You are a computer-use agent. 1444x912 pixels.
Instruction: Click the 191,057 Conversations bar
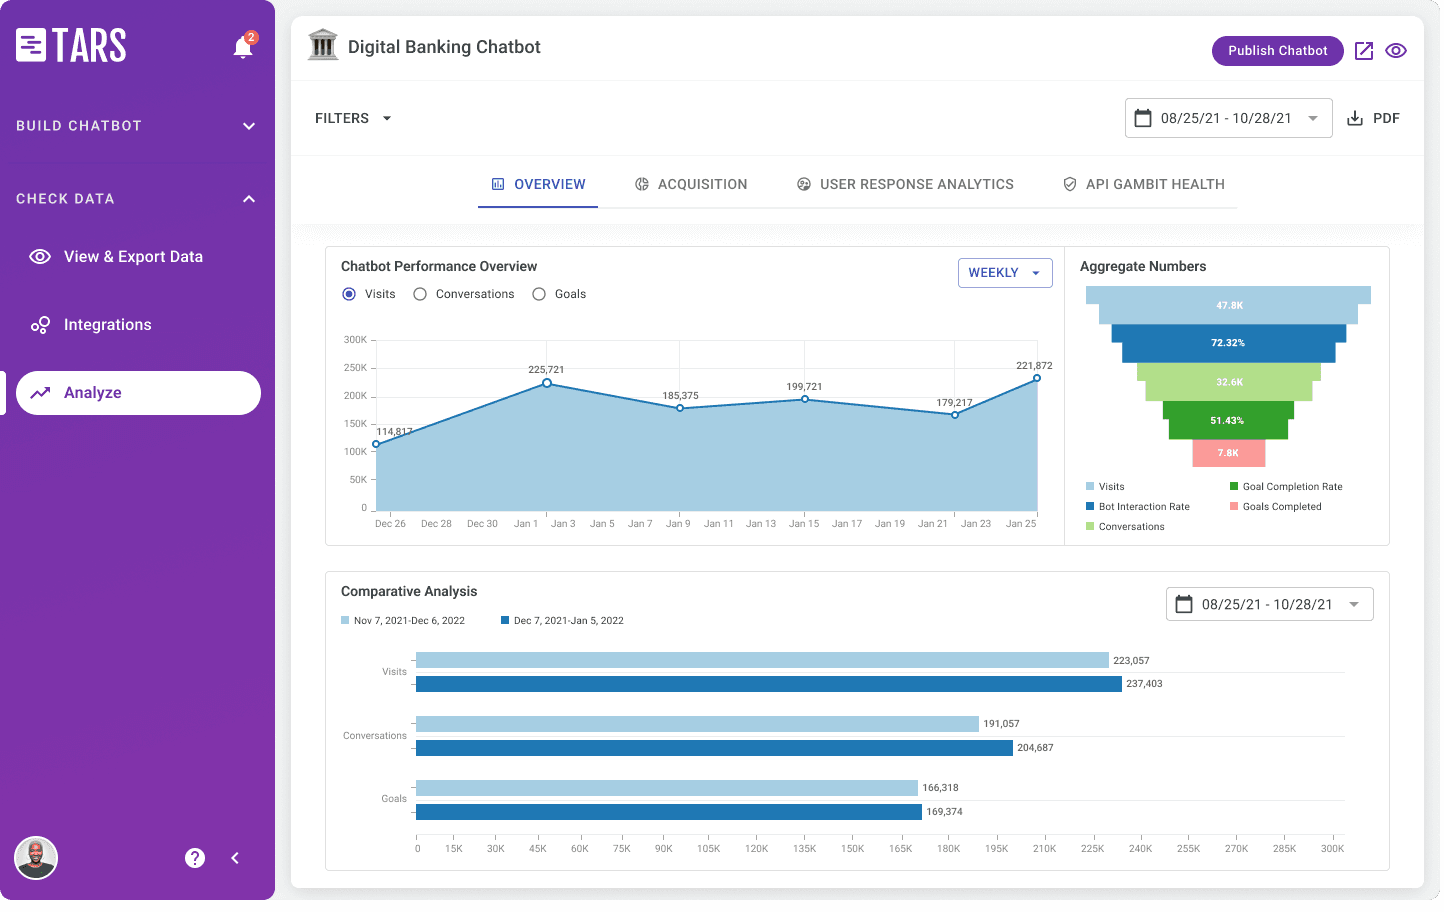pyautogui.click(x=699, y=726)
